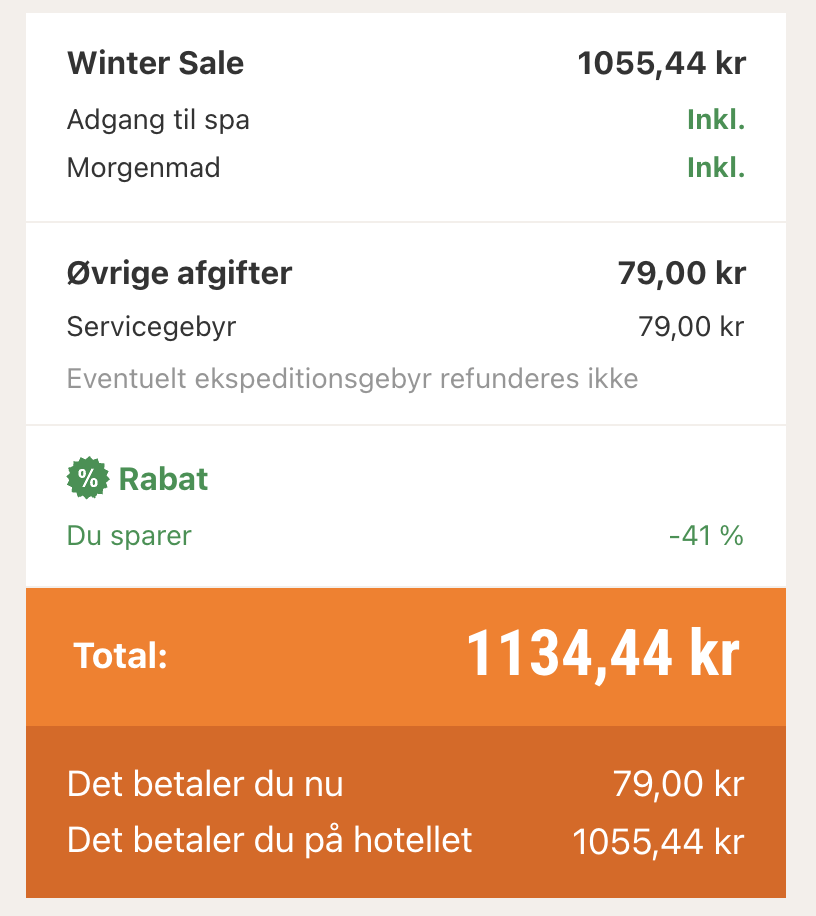Click the Det betaler du nu label
The height and width of the screenshot is (916, 816).
(x=205, y=784)
